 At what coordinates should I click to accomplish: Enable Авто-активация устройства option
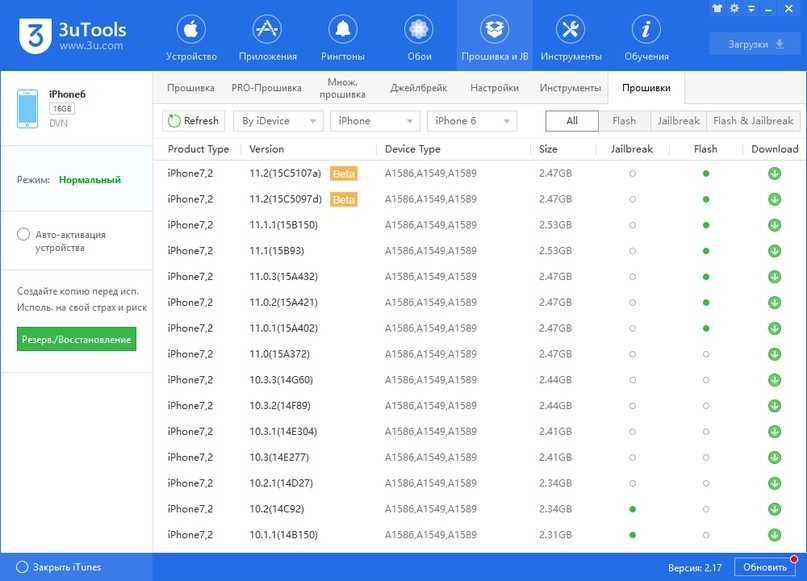coord(24,234)
